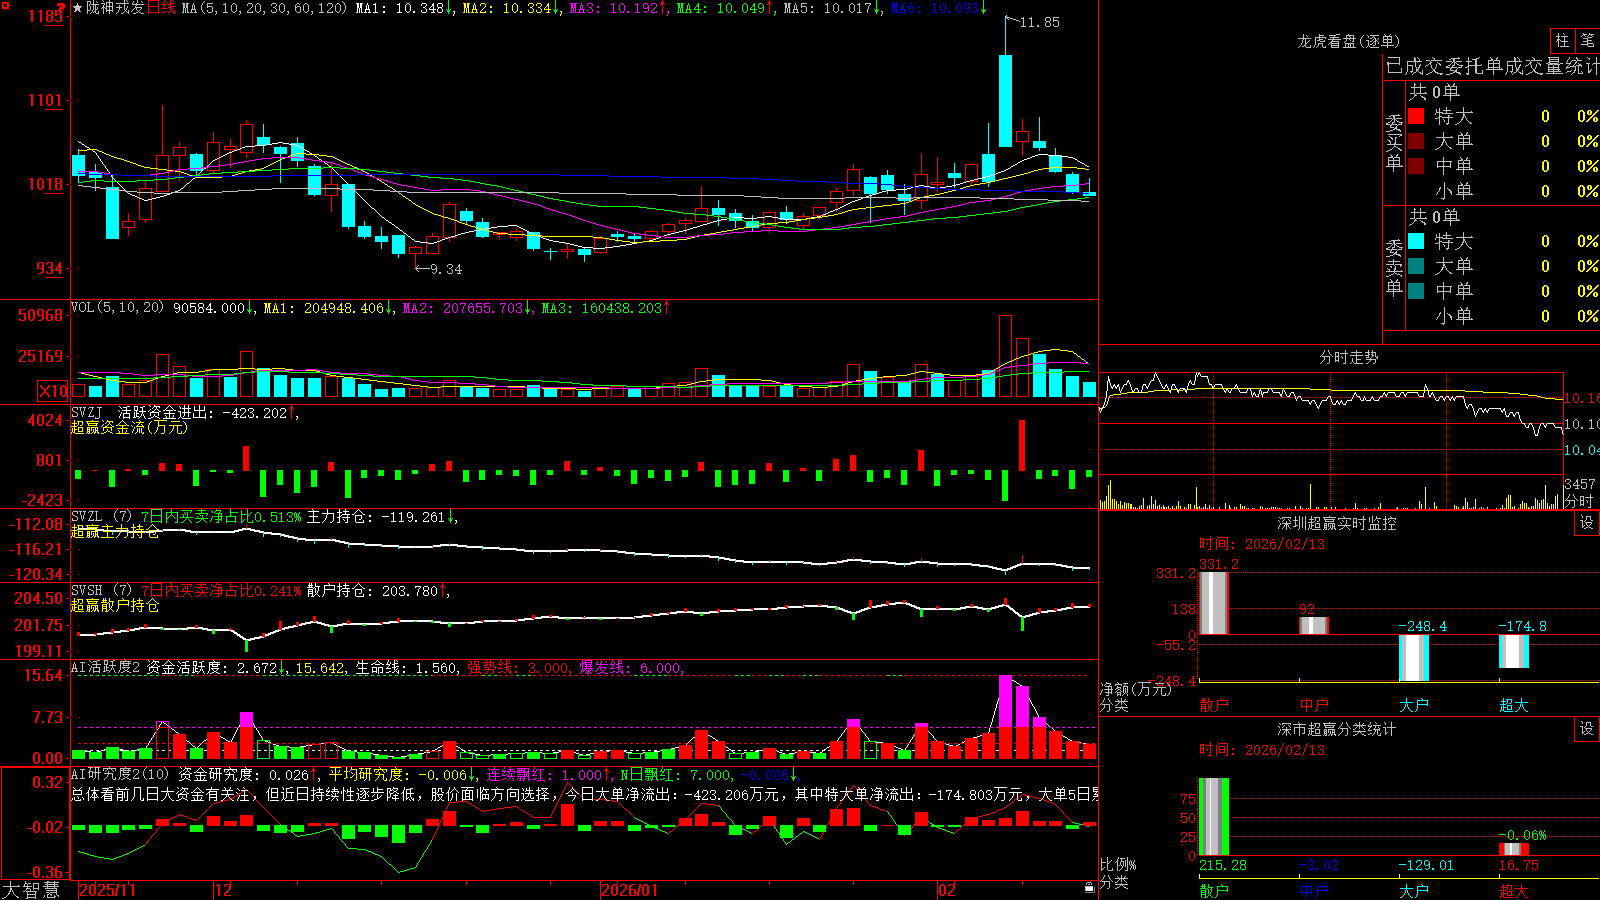Screen dimensions: 1600x900
Task: Click the red question mark help icon
Action: [61, 7]
